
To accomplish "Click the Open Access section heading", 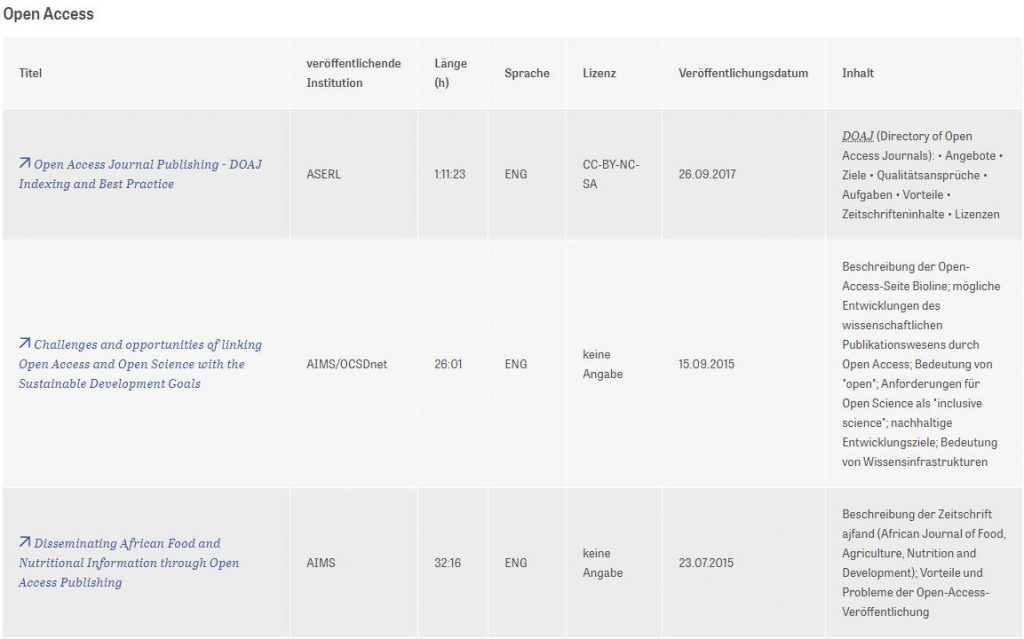I will [48, 14].
